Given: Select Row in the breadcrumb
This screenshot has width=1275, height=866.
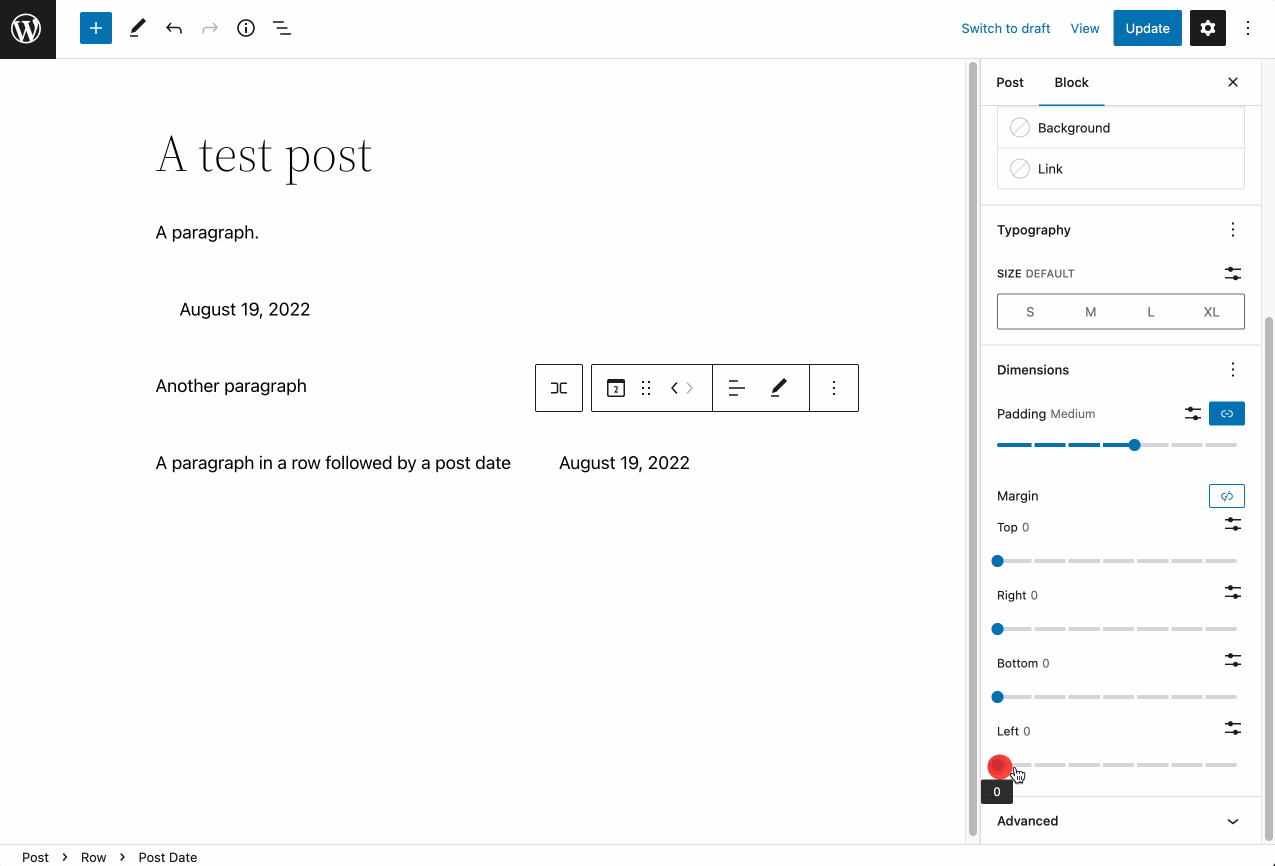Looking at the screenshot, I should [x=94, y=857].
